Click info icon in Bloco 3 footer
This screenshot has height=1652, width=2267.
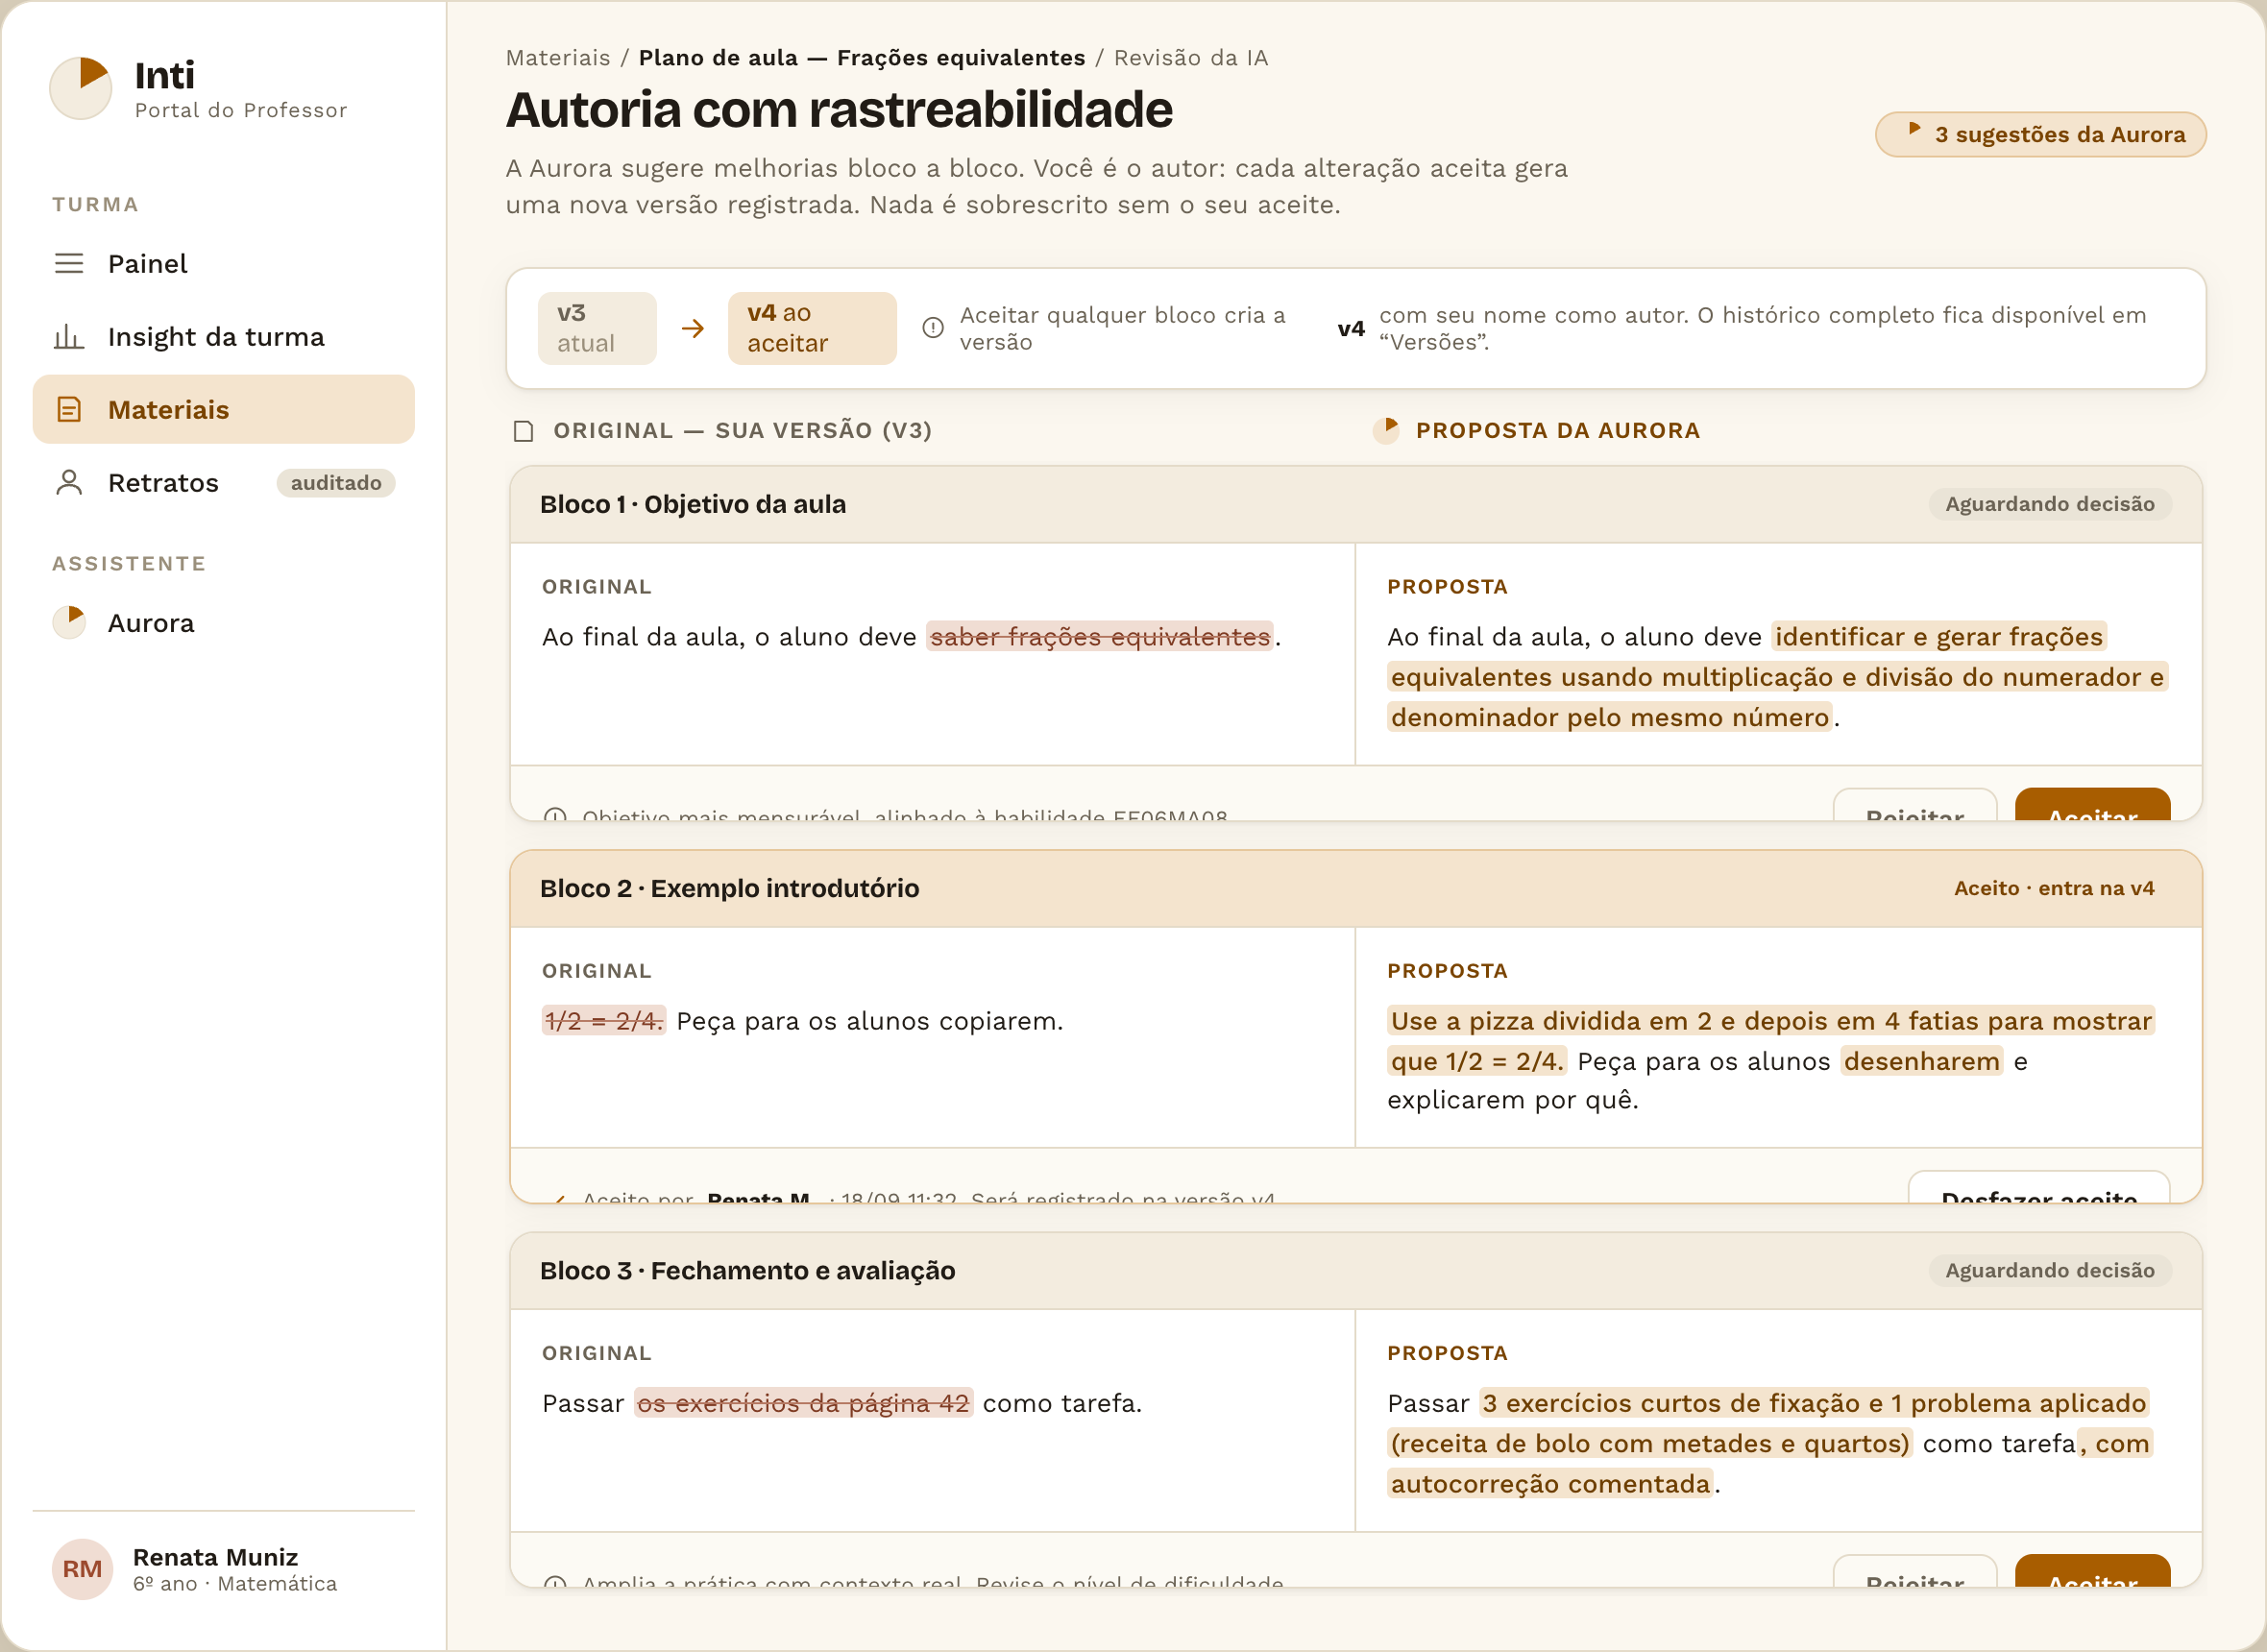point(555,1581)
